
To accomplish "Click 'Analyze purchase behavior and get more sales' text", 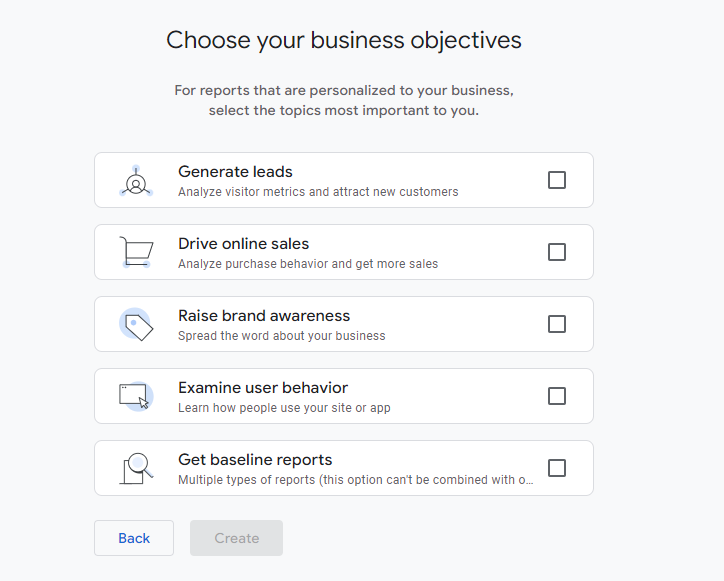I will tap(308, 264).
